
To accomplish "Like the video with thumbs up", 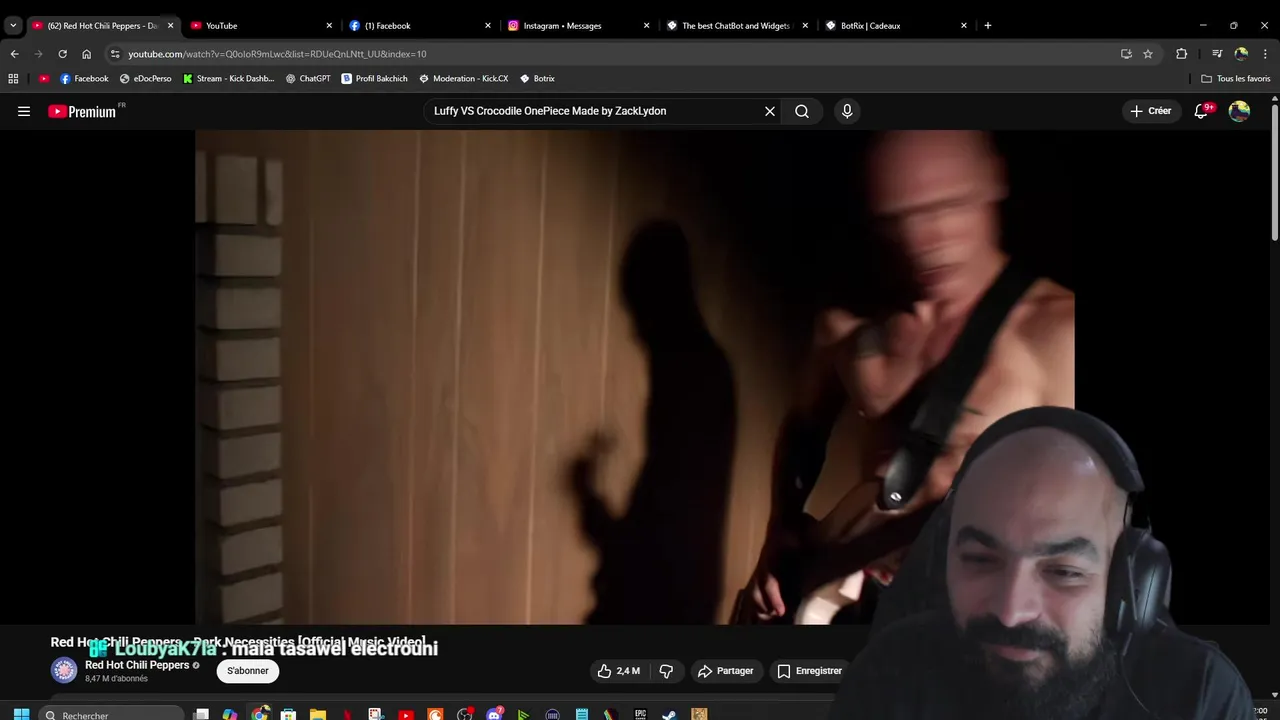I will pos(618,671).
